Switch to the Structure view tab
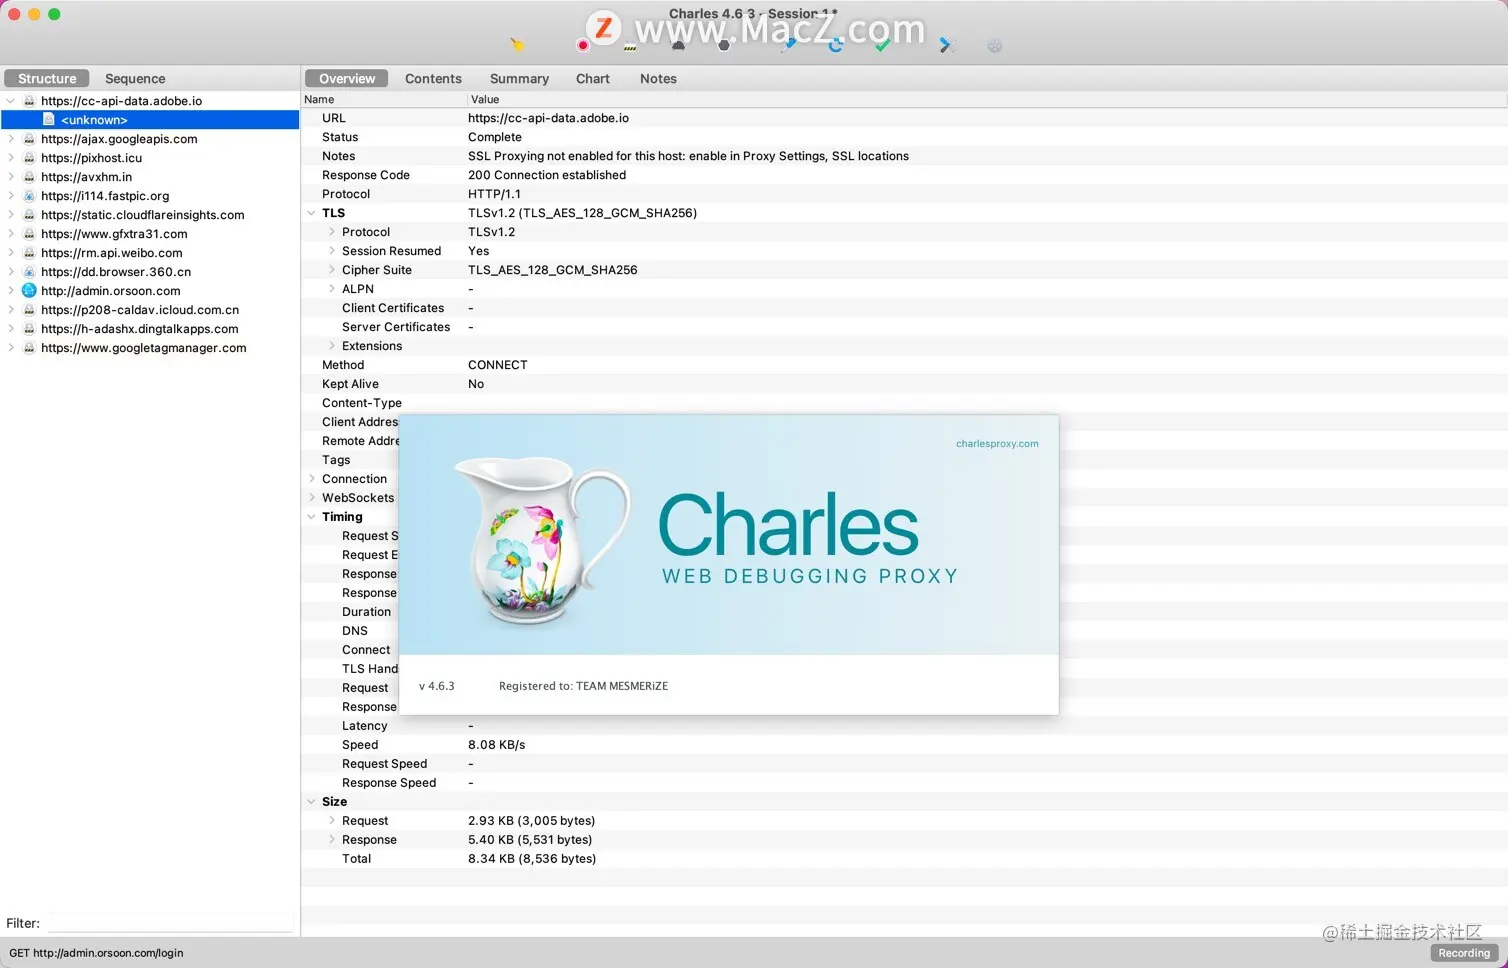The image size is (1508, 968). pyautogui.click(x=47, y=78)
